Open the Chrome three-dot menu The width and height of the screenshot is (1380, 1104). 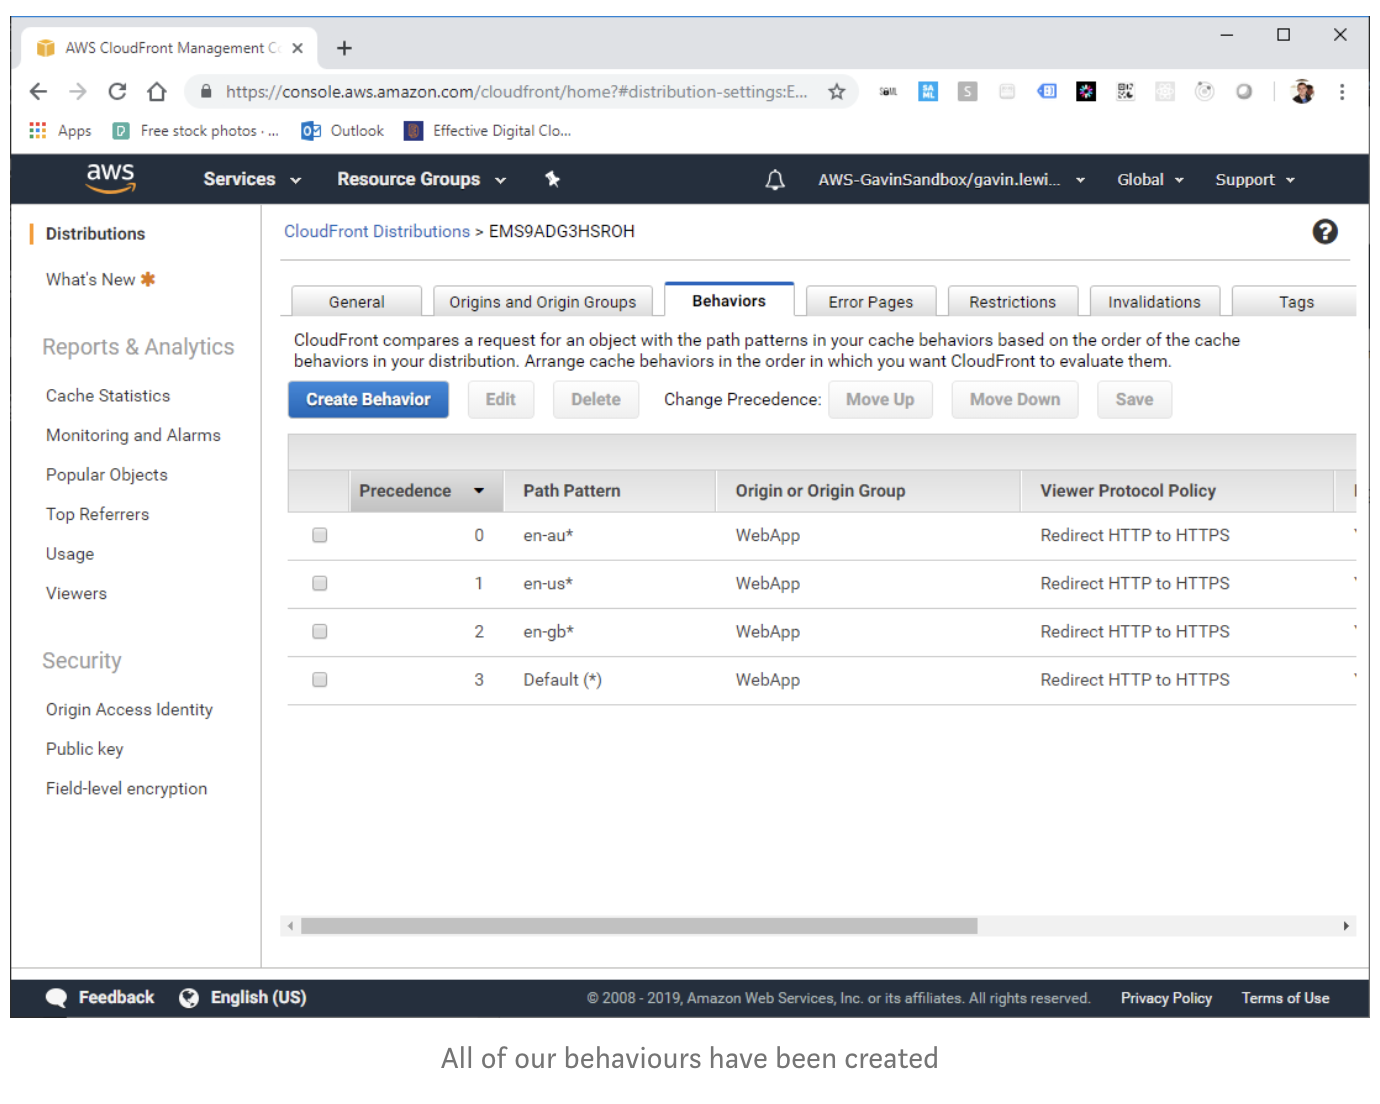(1342, 92)
